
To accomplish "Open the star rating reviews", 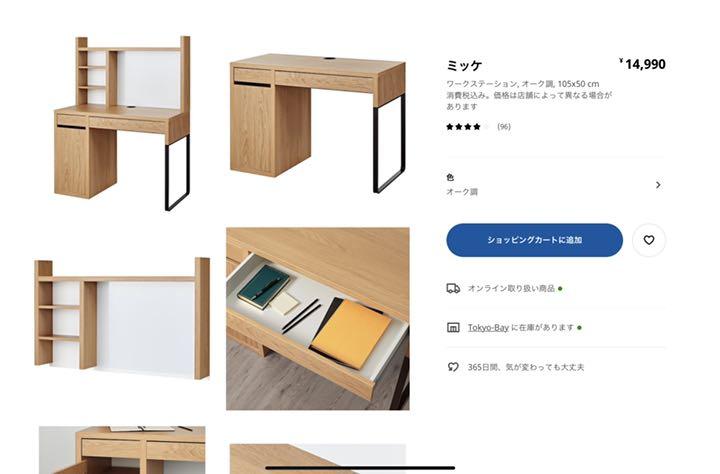I will click(463, 127).
